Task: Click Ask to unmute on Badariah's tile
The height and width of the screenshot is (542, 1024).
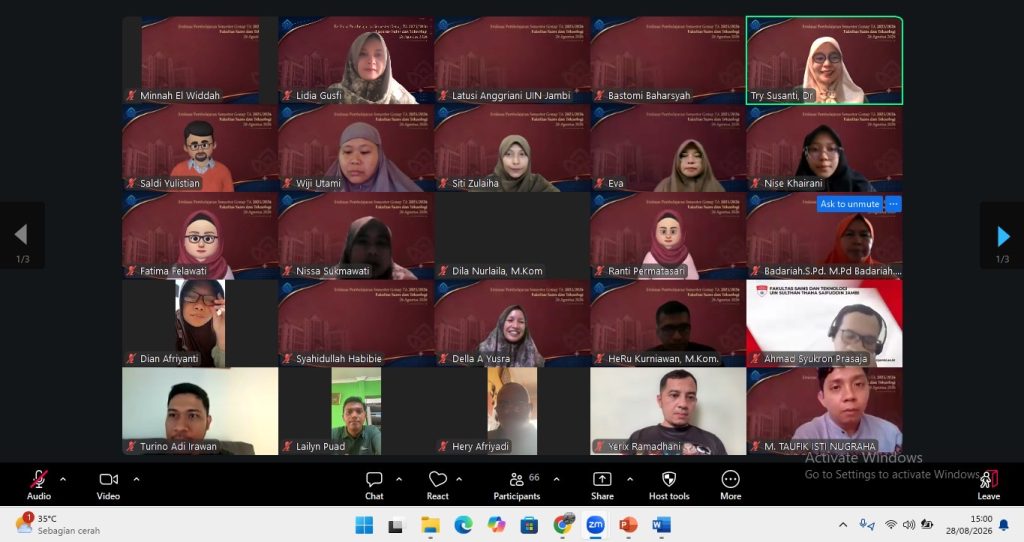Action: point(850,204)
